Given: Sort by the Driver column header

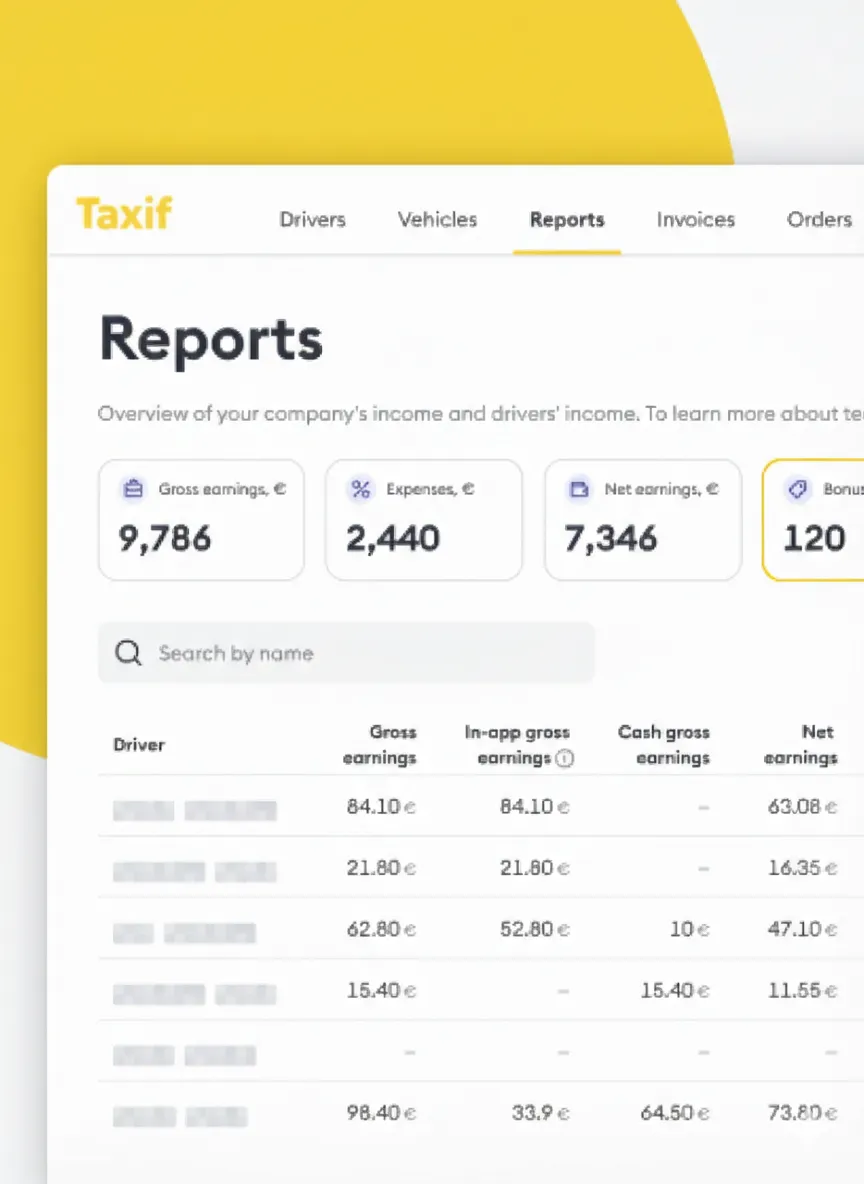Looking at the screenshot, I should click(x=139, y=745).
